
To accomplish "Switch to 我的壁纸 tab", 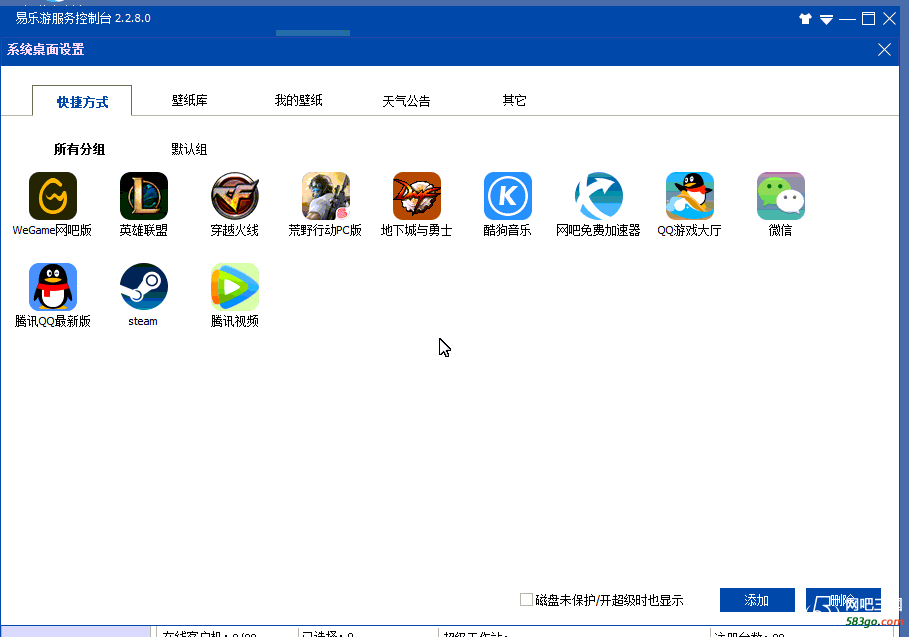I will [x=299, y=100].
